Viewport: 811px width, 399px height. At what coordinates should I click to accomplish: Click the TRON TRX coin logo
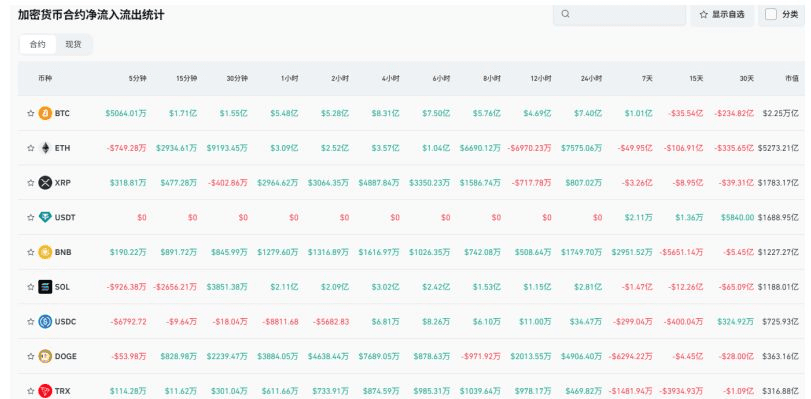(46, 391)
